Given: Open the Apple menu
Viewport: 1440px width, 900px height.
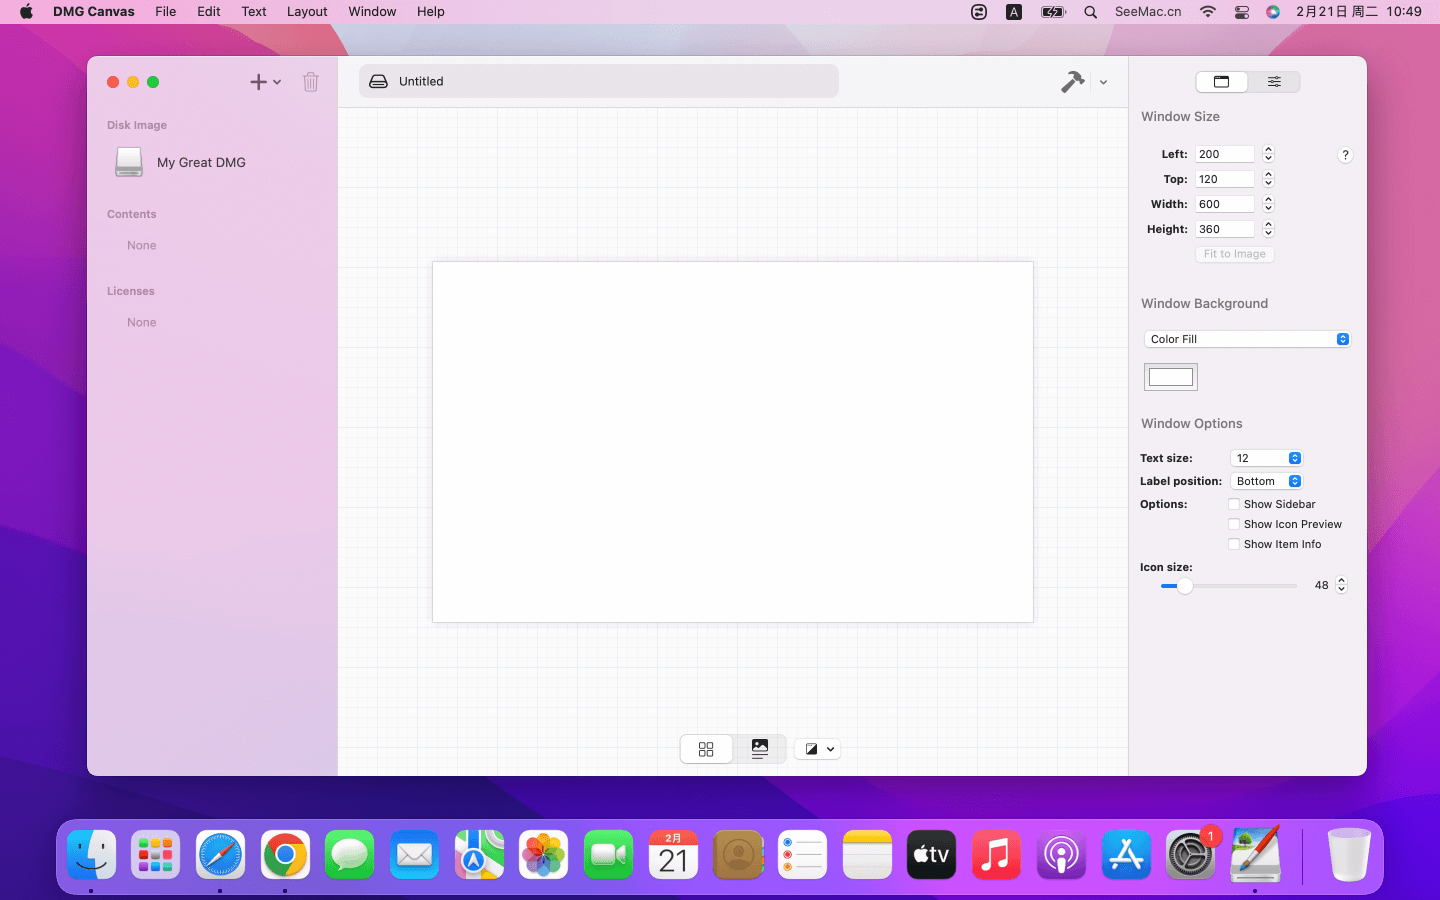Looking at the screenshot, I should click(x=26, y=12).
